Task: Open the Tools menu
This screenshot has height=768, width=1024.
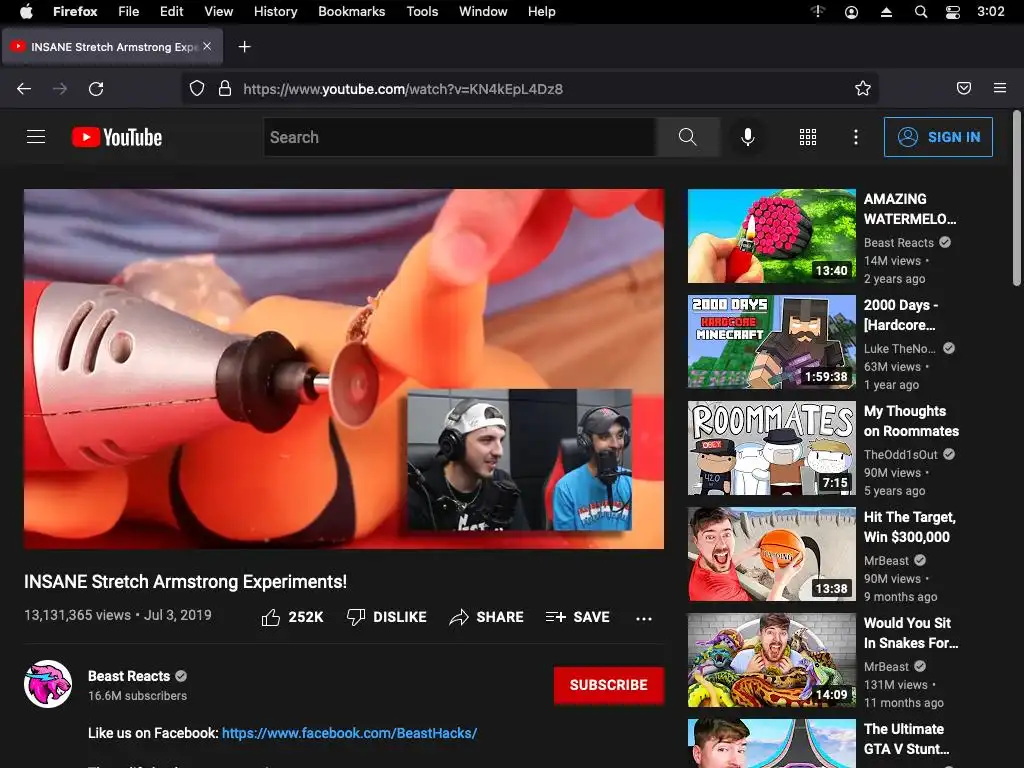Action: (422, 12)
